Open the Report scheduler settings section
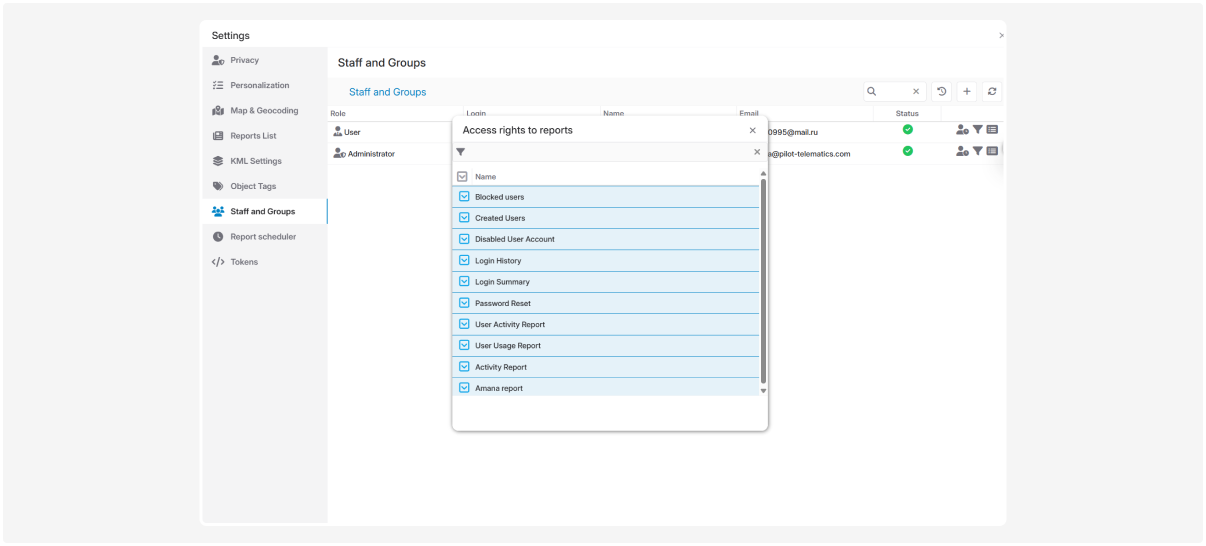 click(263, 237)
